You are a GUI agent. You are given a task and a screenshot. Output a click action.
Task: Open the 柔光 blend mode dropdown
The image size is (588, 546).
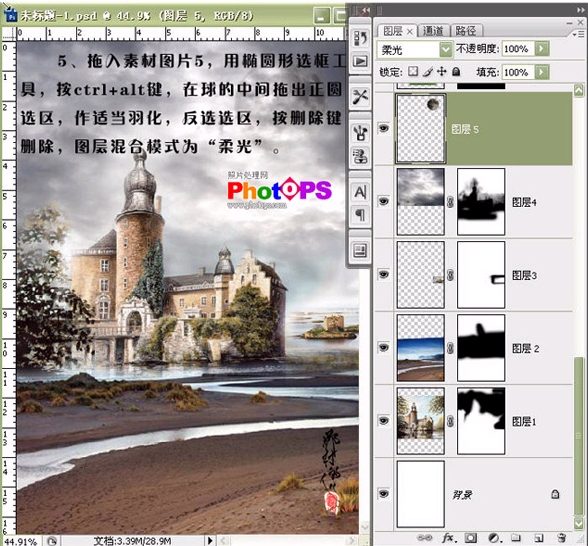414,49
